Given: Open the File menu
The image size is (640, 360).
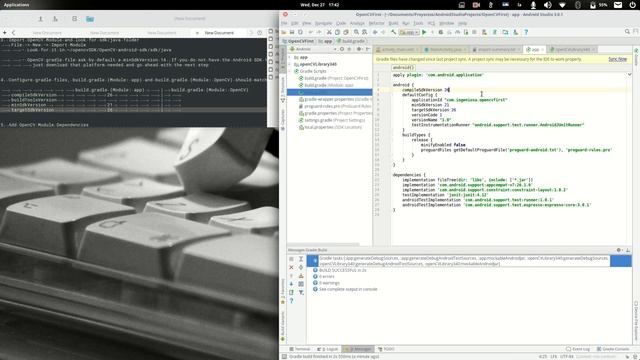Looking at the screenshot, I should pos(284,23).
